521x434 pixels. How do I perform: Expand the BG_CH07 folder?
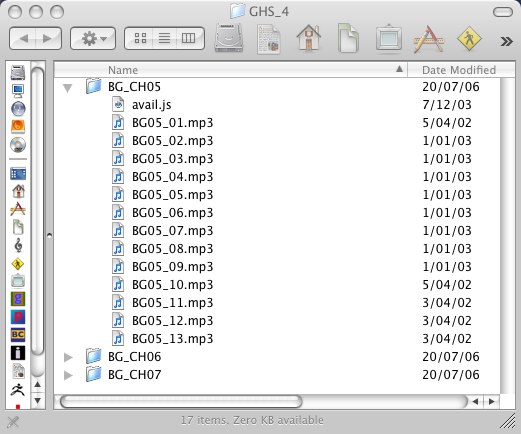68,375
